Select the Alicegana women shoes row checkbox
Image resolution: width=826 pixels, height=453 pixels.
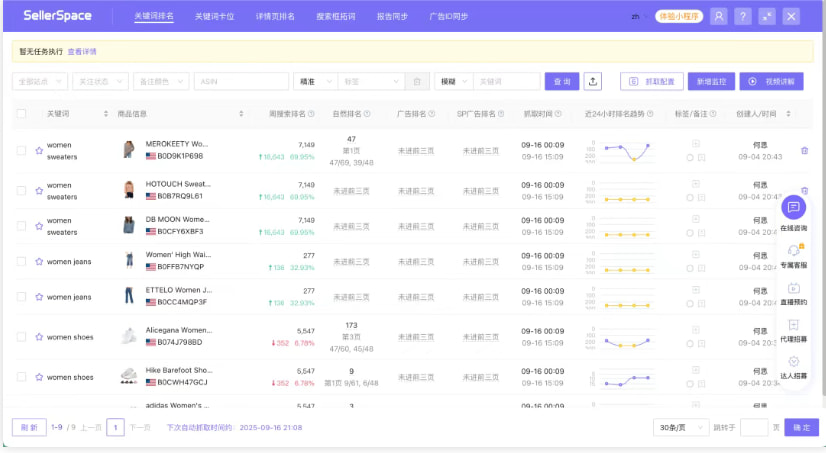coord(21,337)
